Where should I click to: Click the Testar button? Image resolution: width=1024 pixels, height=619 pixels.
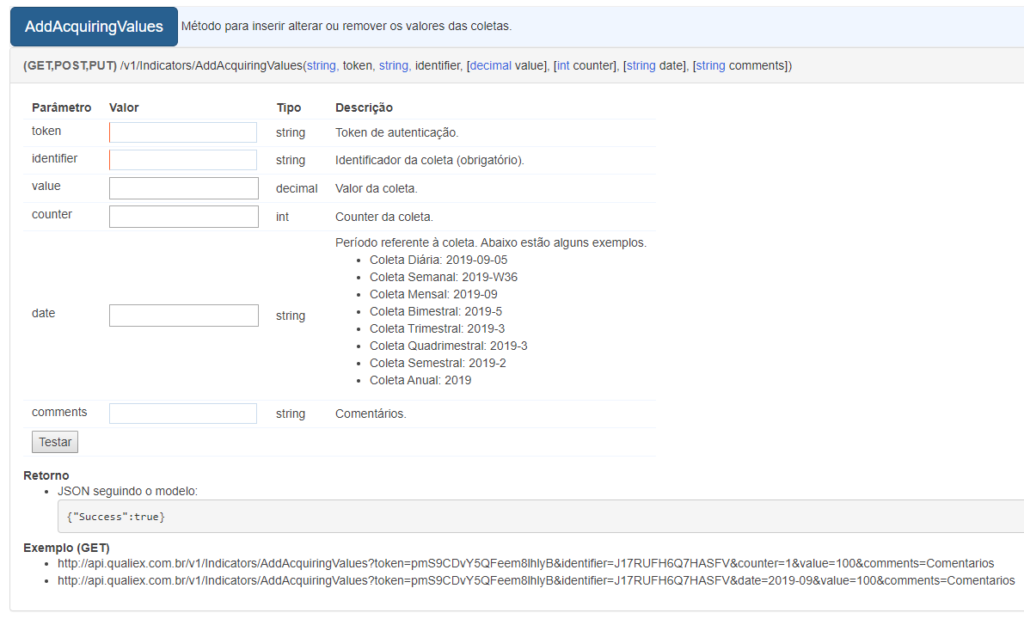(55, 442)
